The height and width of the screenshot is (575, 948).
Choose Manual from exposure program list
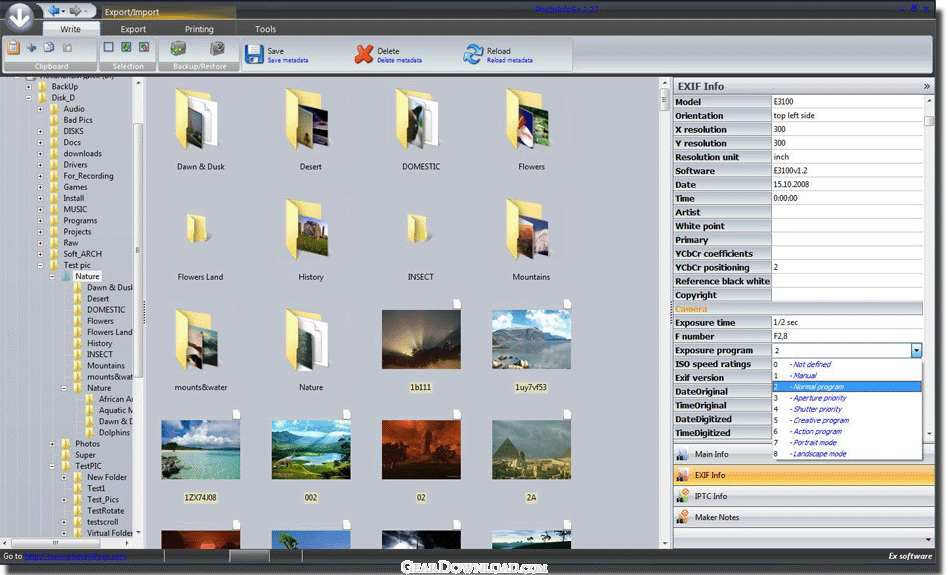[x=846, y=375]
